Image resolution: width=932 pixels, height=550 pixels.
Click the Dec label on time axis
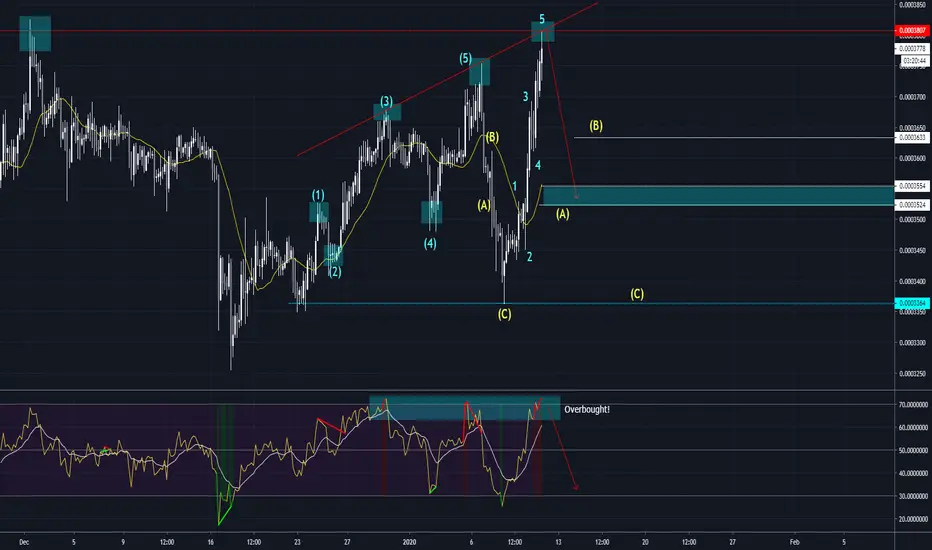click(24, 542)
